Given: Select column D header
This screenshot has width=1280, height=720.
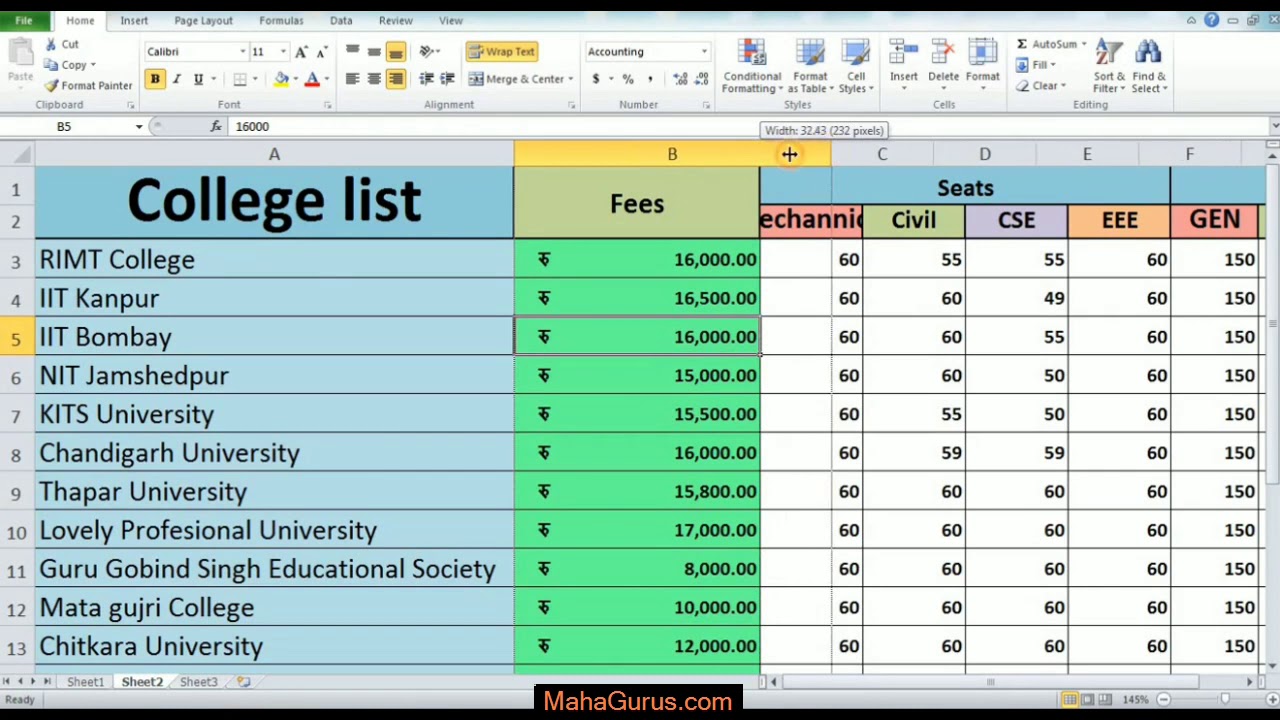Looking at the screenshot, I should (x=984, y=154).
